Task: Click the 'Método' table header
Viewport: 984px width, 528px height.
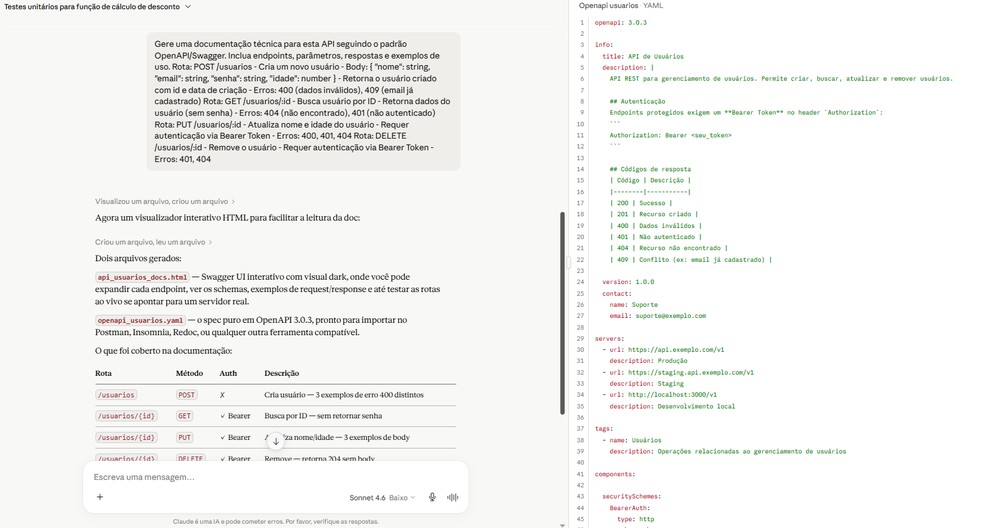Action: click(190, 373)
